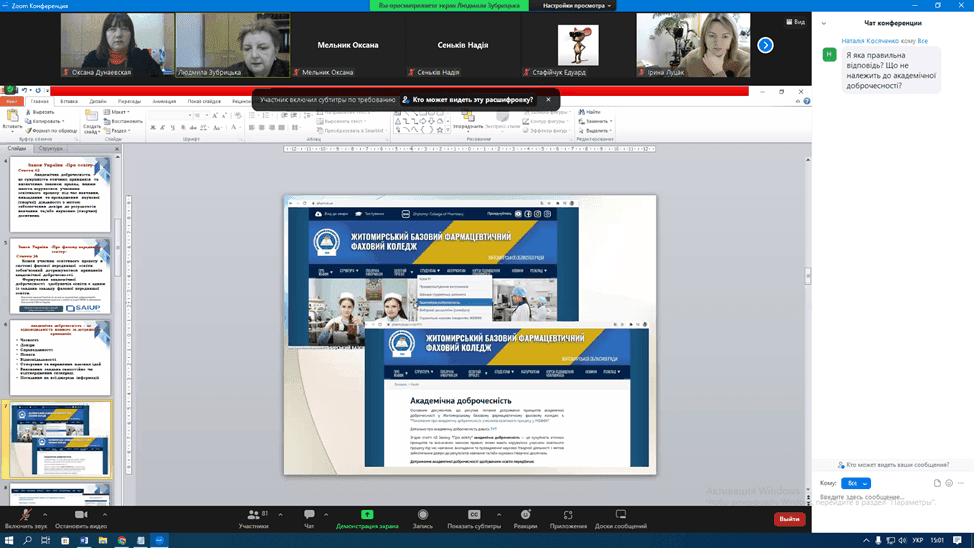Expand video options arrow next to 'Остановить видео'

point(104,514)
